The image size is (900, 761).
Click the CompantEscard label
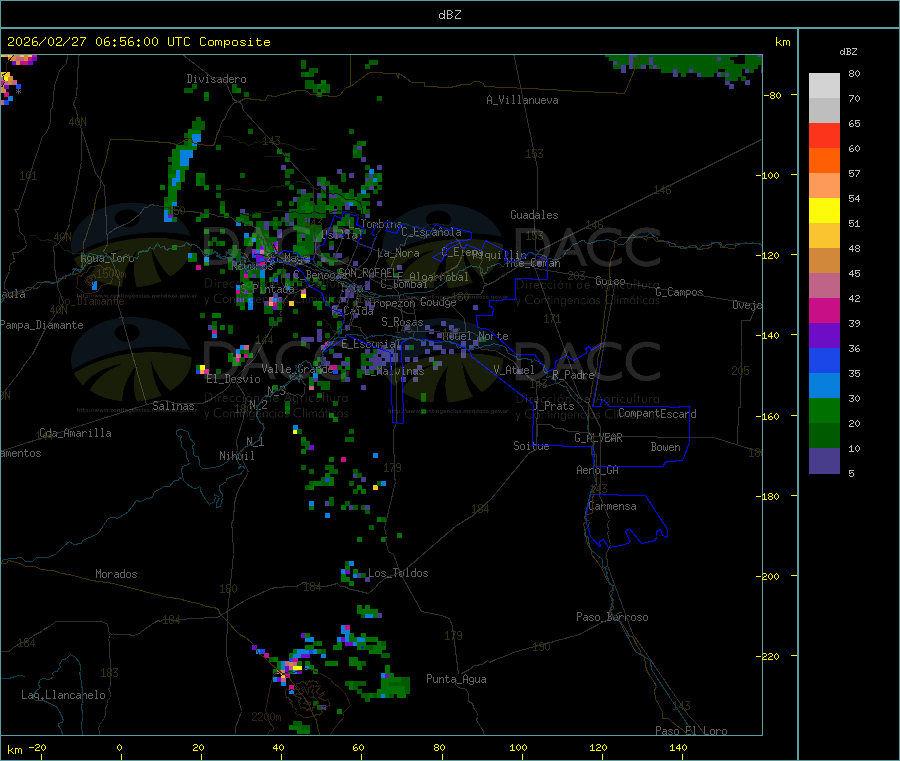click(658, 413)
